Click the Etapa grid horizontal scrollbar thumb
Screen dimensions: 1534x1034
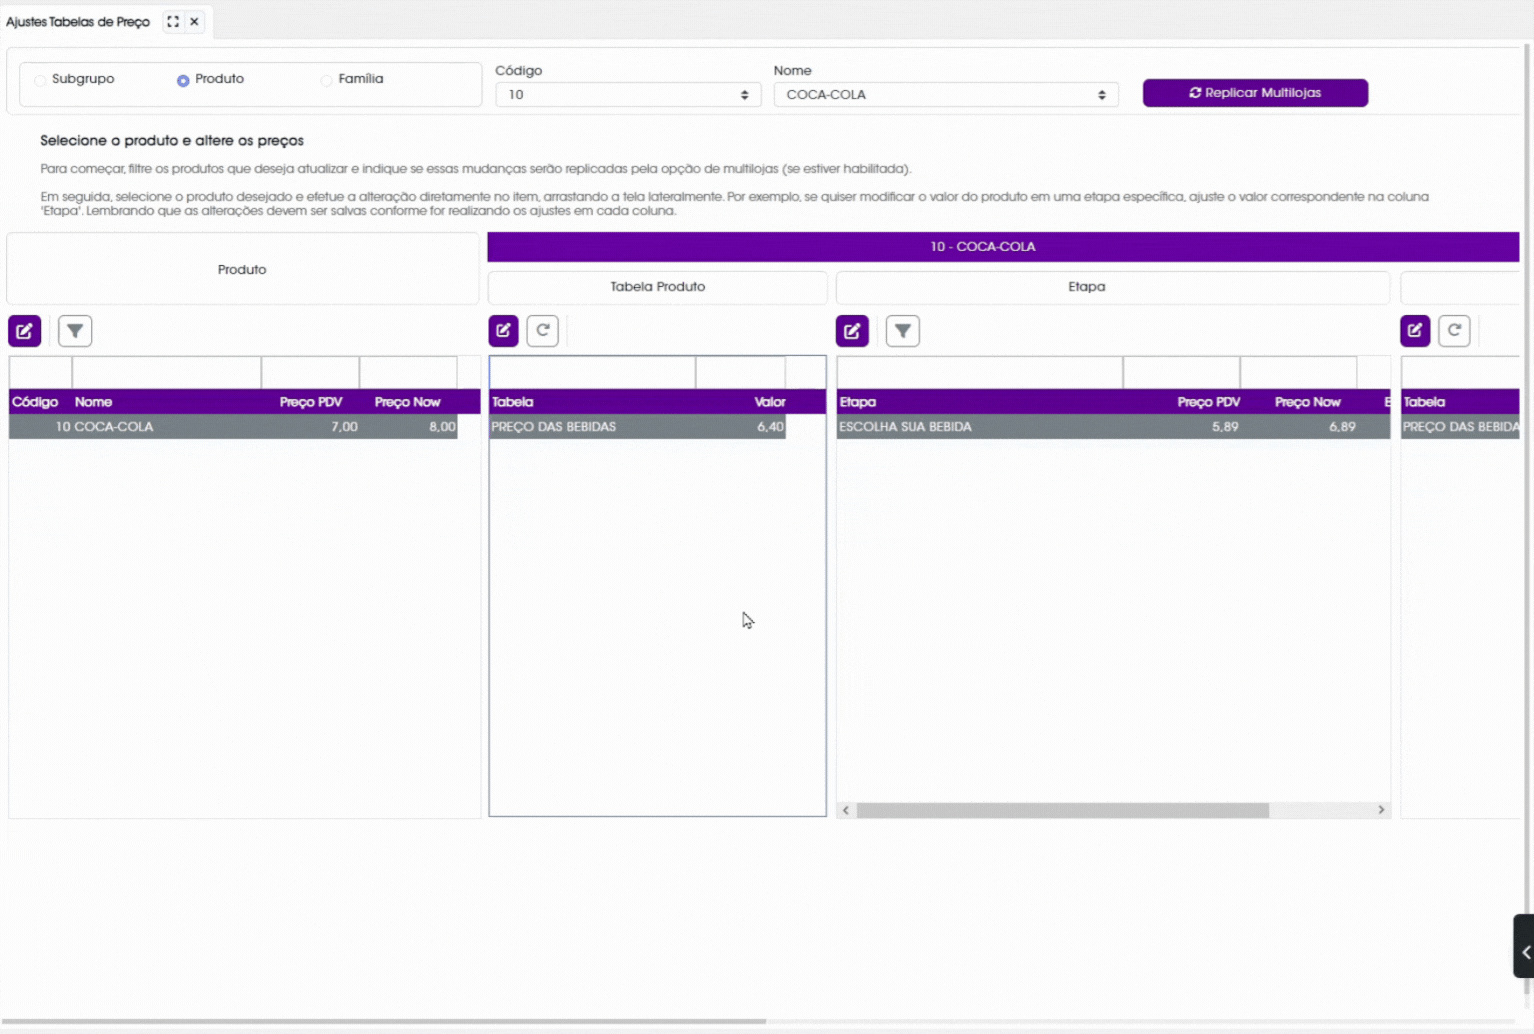click(x=1063, y=810)
